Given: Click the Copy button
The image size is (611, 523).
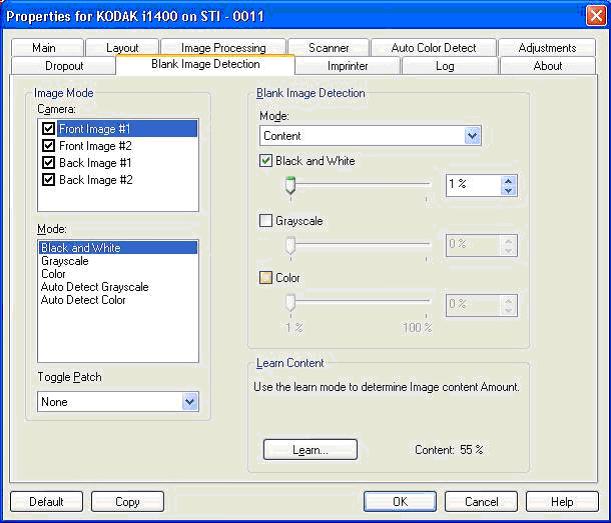Looking at the screenshot, I should pyautogui.click(x=127, y=501).
